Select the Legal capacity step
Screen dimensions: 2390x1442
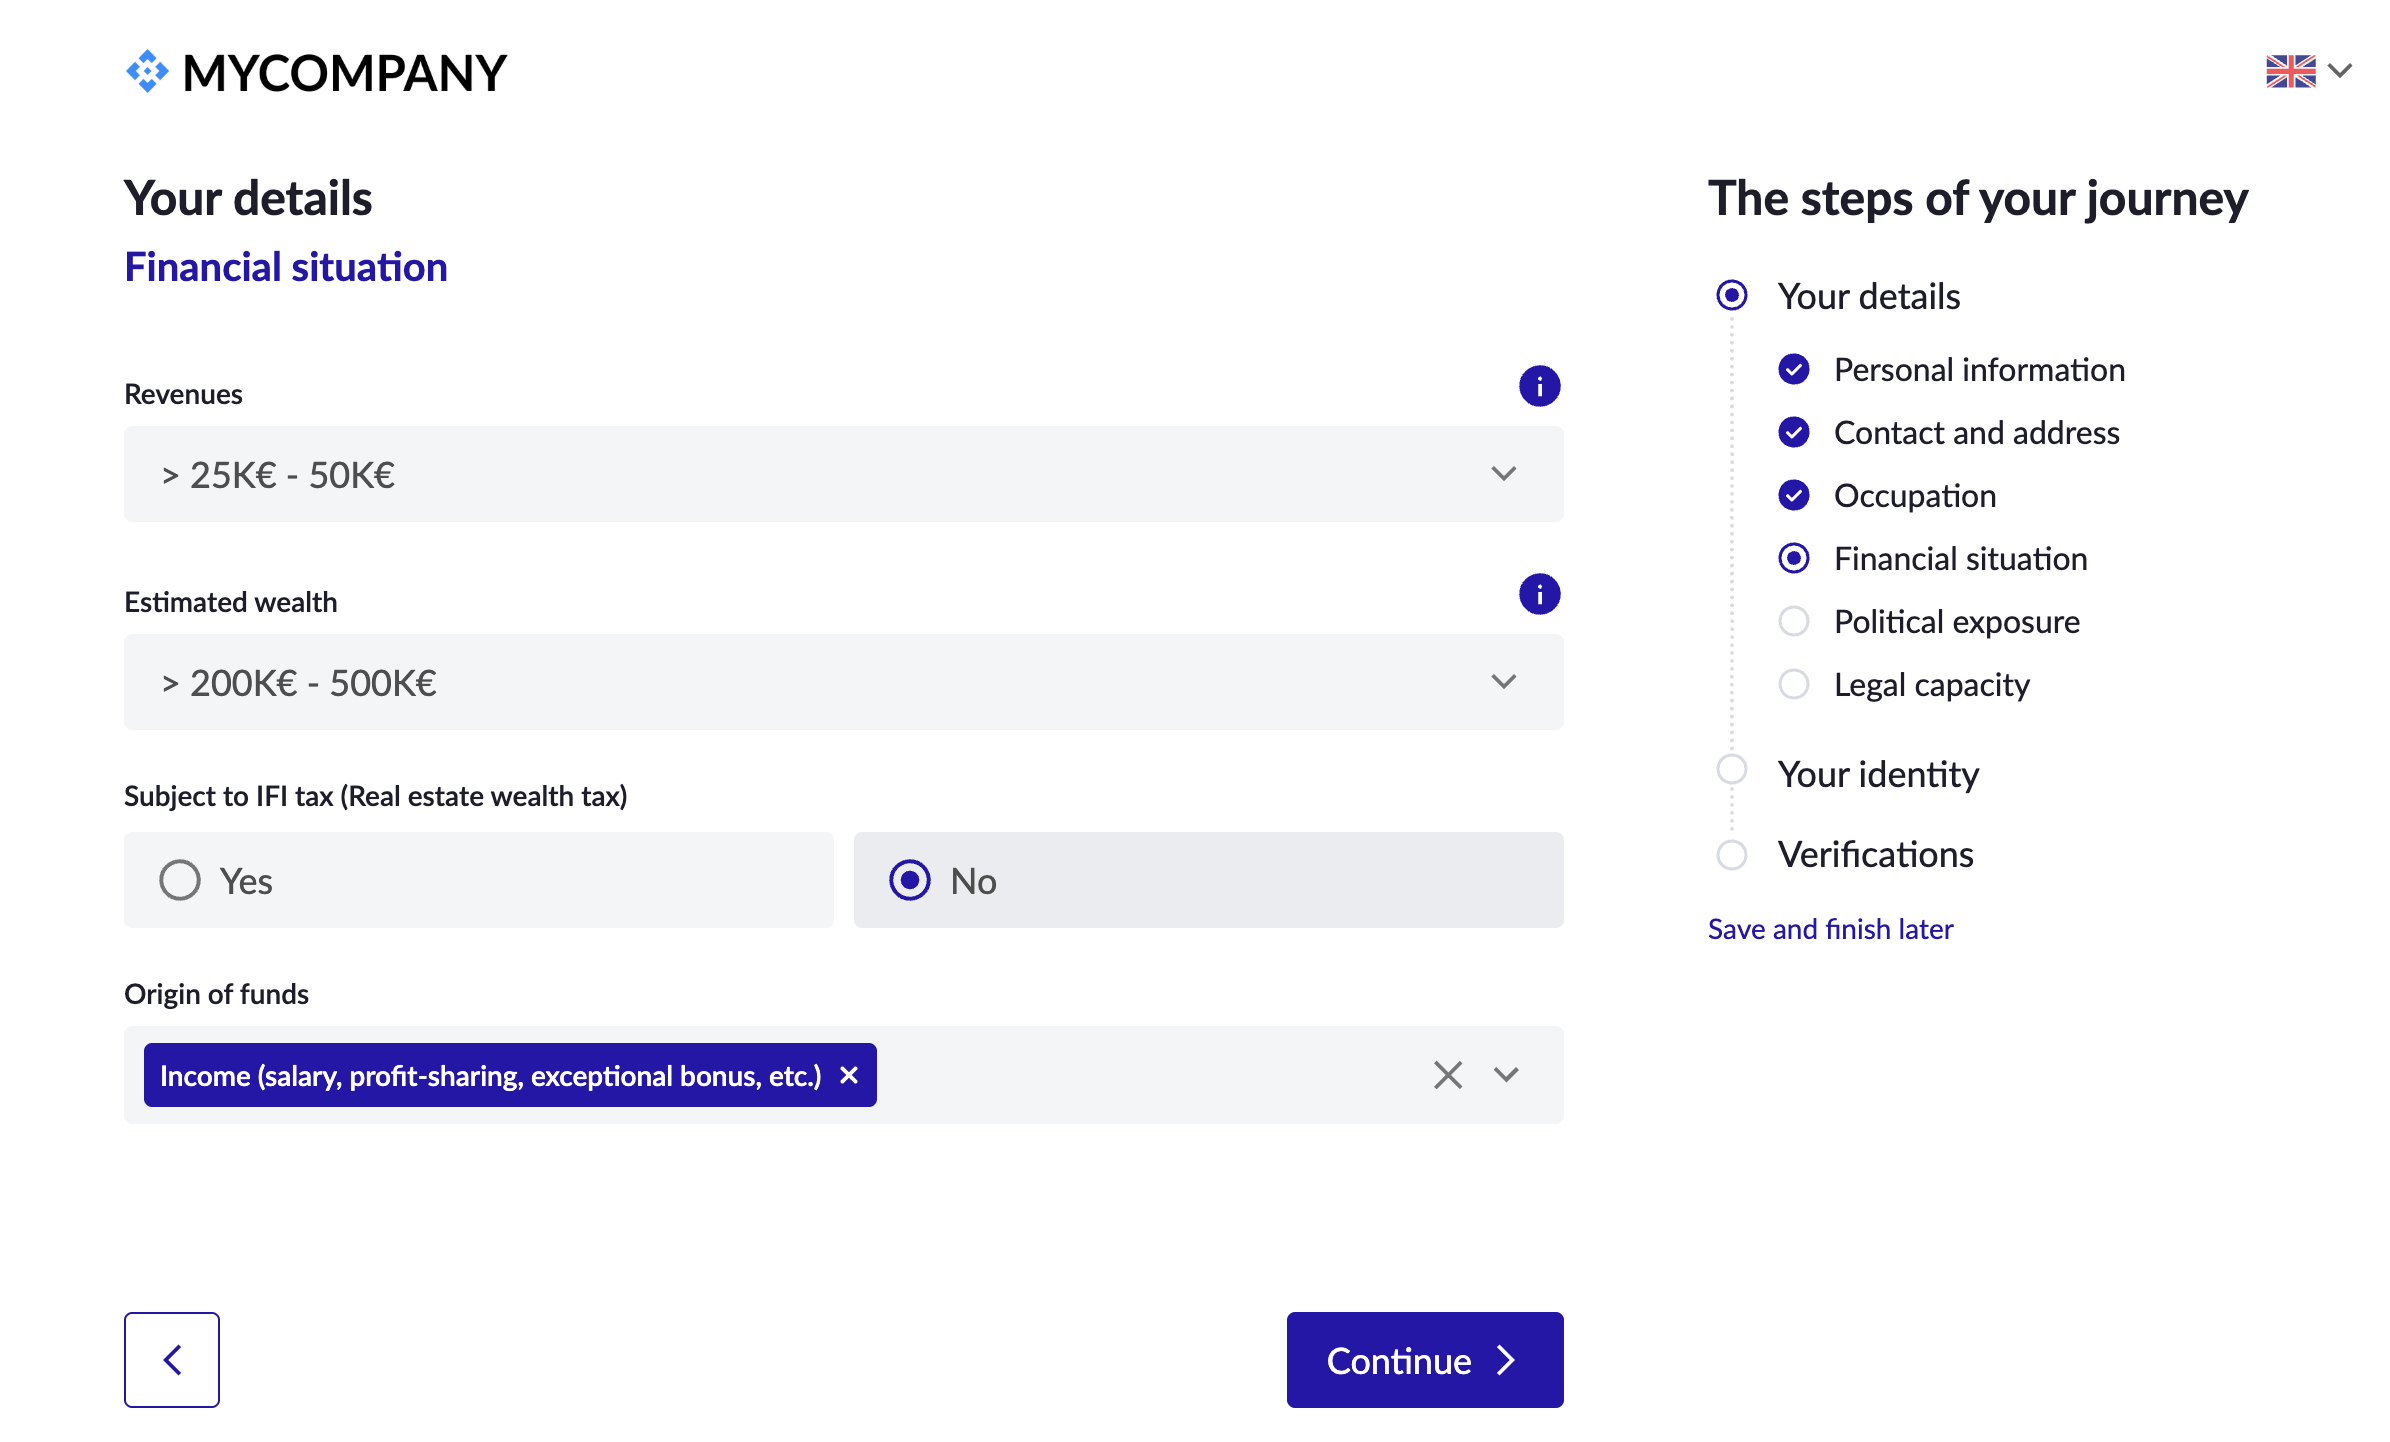click(x=1931, y=685)
